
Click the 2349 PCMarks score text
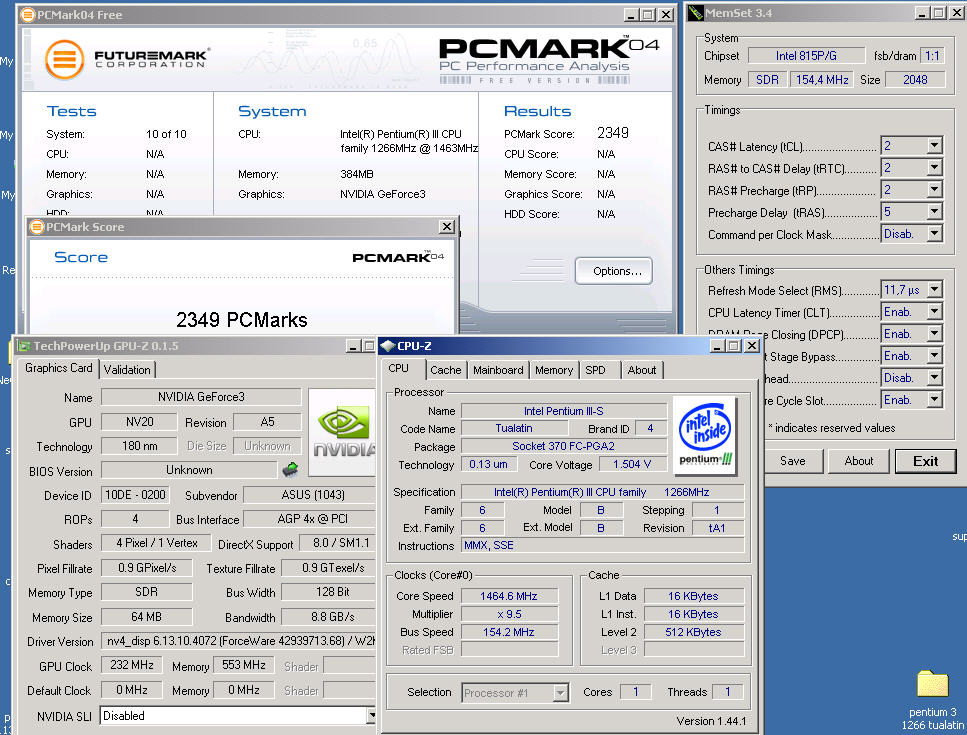(x=242, y=319)
